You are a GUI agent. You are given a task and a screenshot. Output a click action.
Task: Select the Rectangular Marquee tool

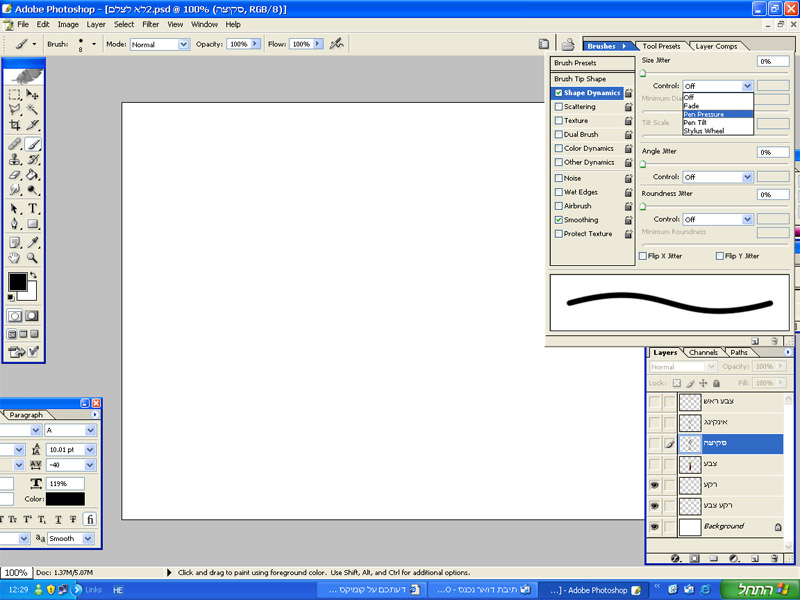(x=15, y=94)
